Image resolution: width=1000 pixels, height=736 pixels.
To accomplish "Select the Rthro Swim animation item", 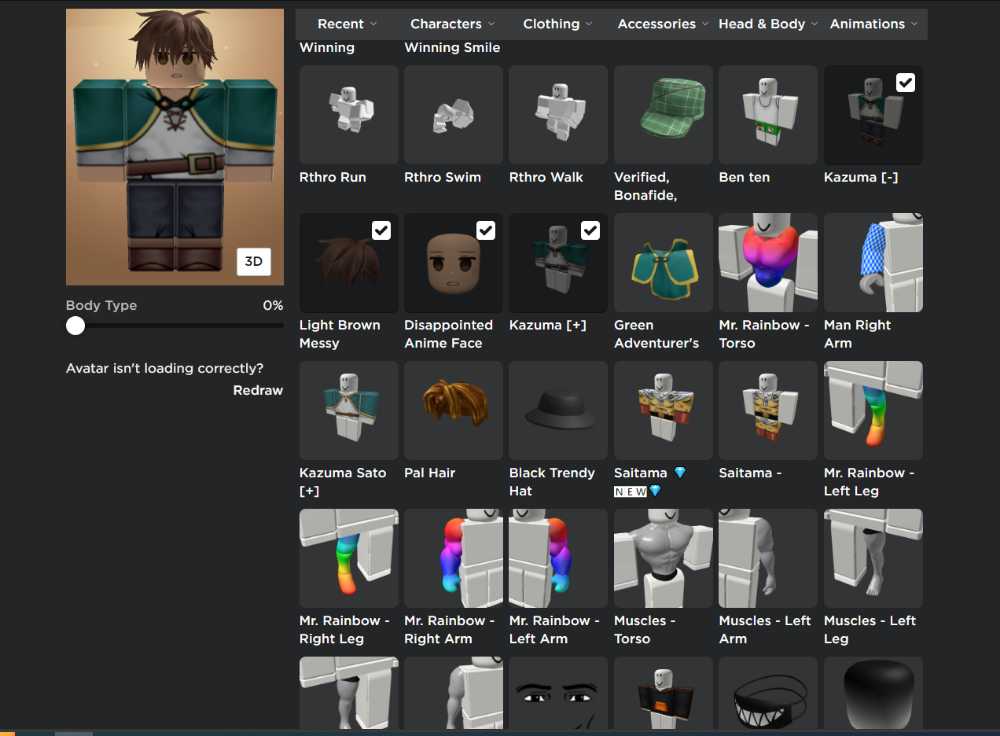I will 453,115.
